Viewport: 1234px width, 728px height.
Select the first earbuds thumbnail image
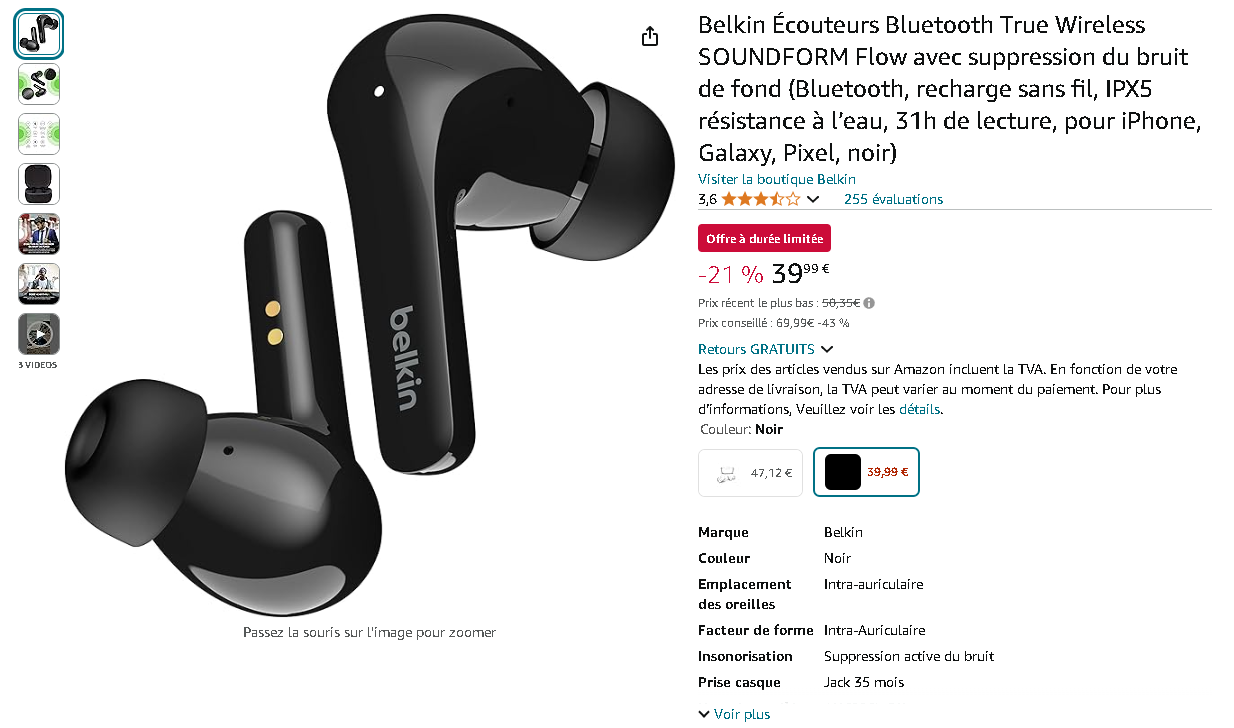[39, 34]
